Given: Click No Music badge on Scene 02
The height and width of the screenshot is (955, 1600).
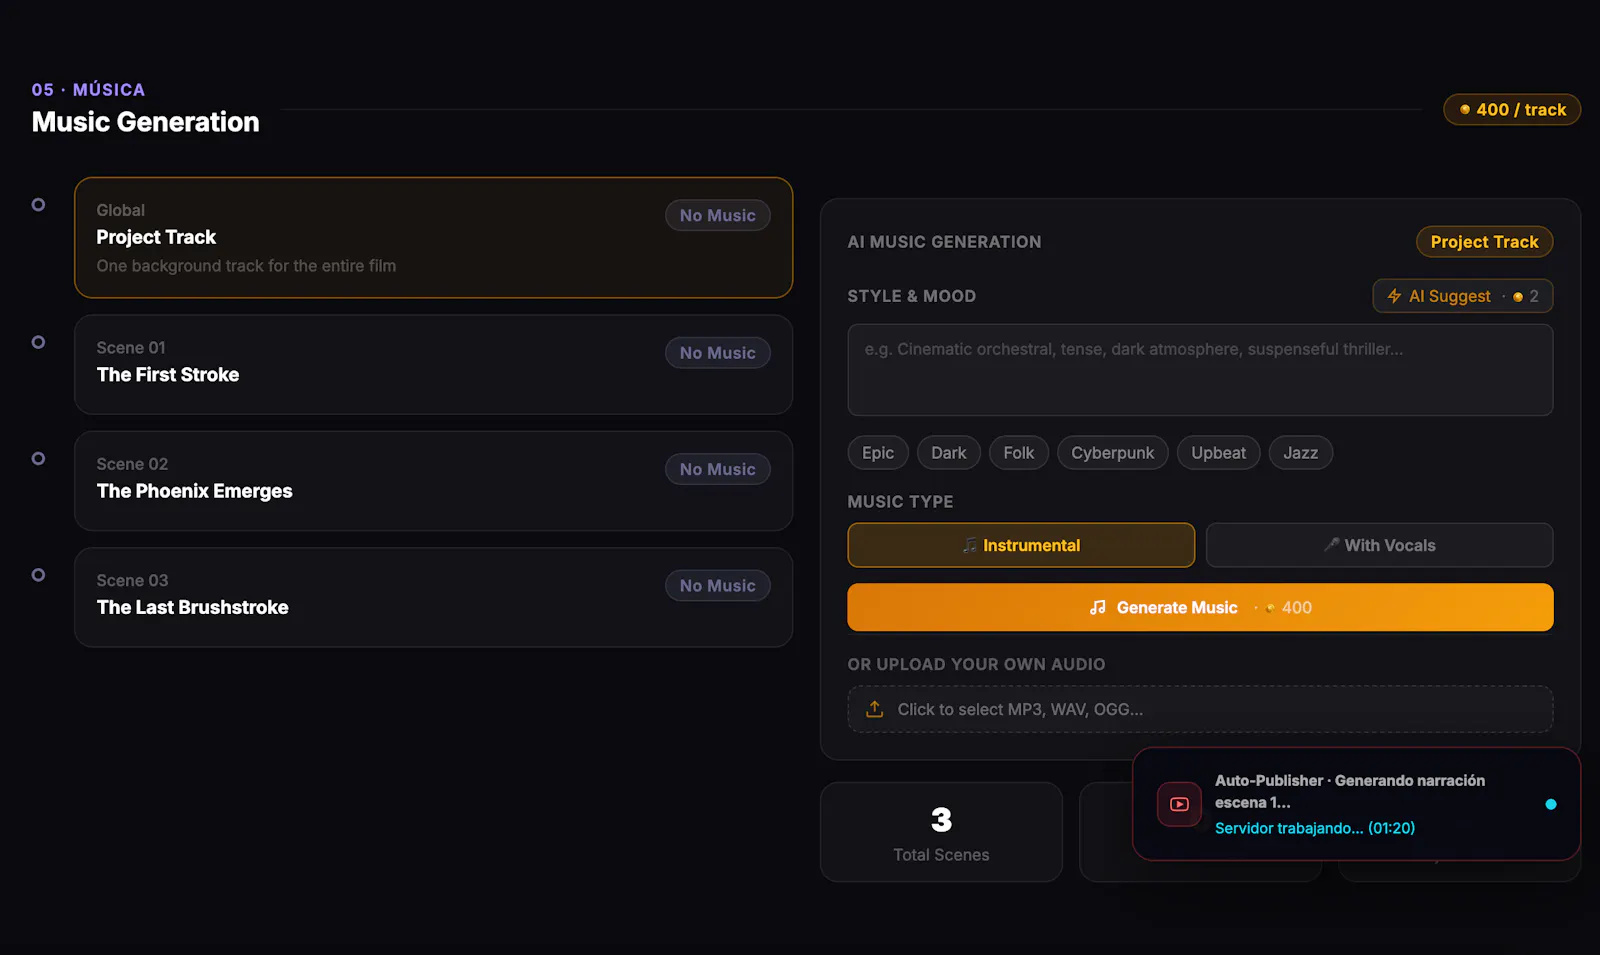Looking at the screenshot, I should tap(718, 469).
